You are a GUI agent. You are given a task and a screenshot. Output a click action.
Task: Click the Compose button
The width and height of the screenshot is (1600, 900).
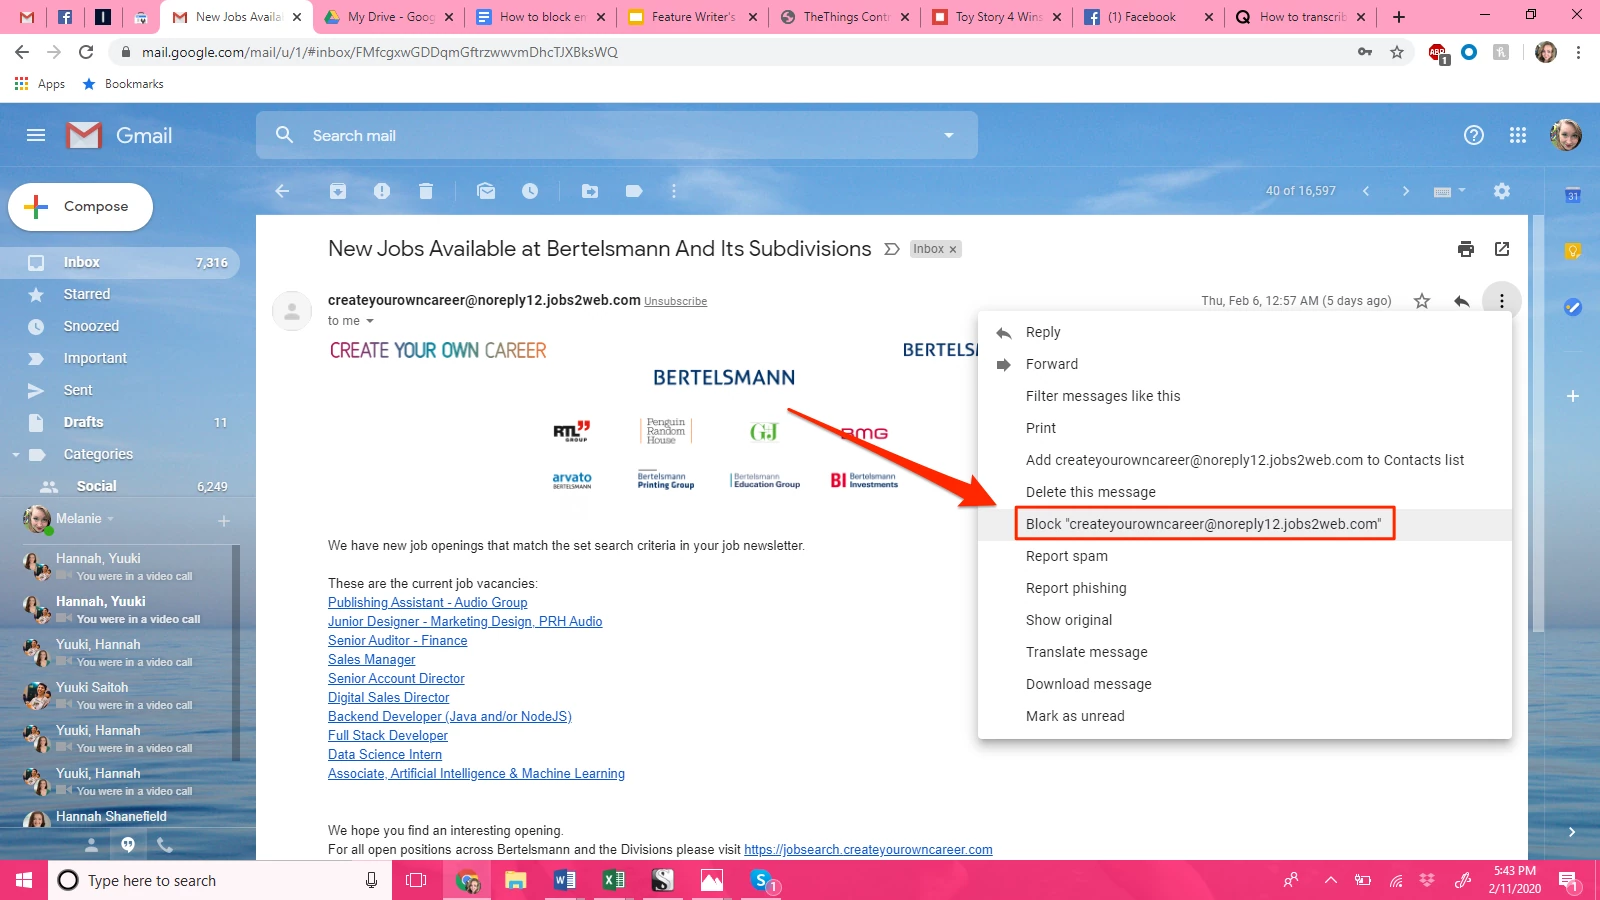coord(81,207)
